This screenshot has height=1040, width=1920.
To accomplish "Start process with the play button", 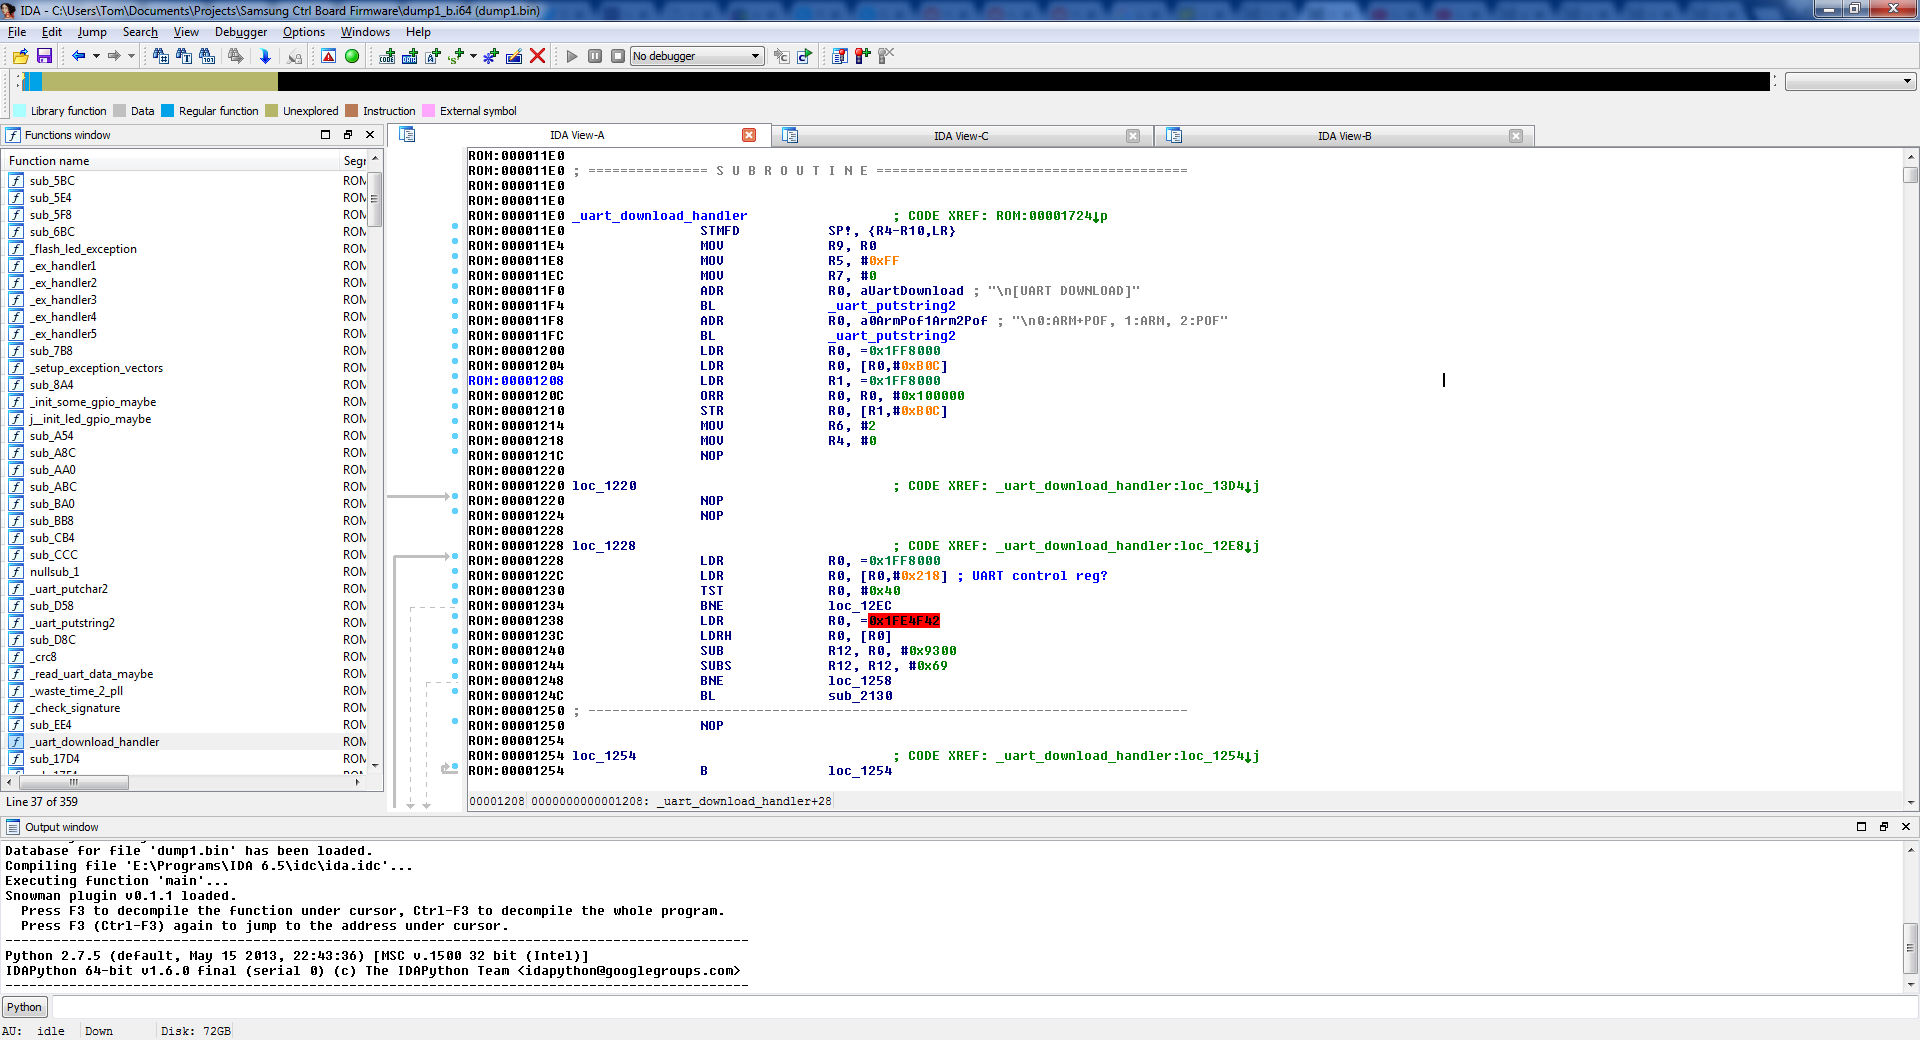I will click(572, 56).
